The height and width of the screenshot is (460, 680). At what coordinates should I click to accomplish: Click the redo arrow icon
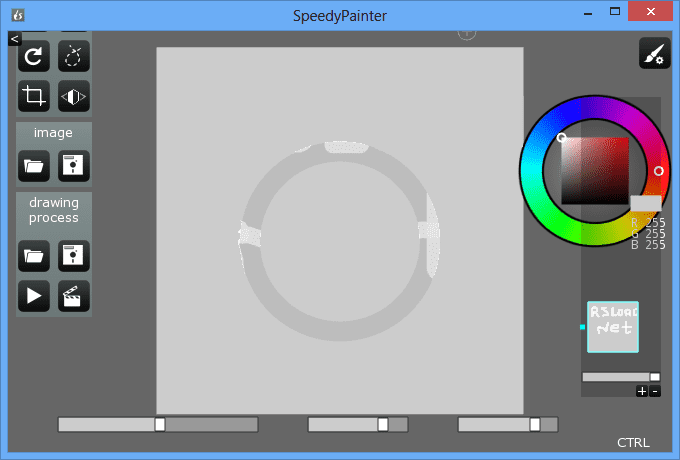coord(34,57)
